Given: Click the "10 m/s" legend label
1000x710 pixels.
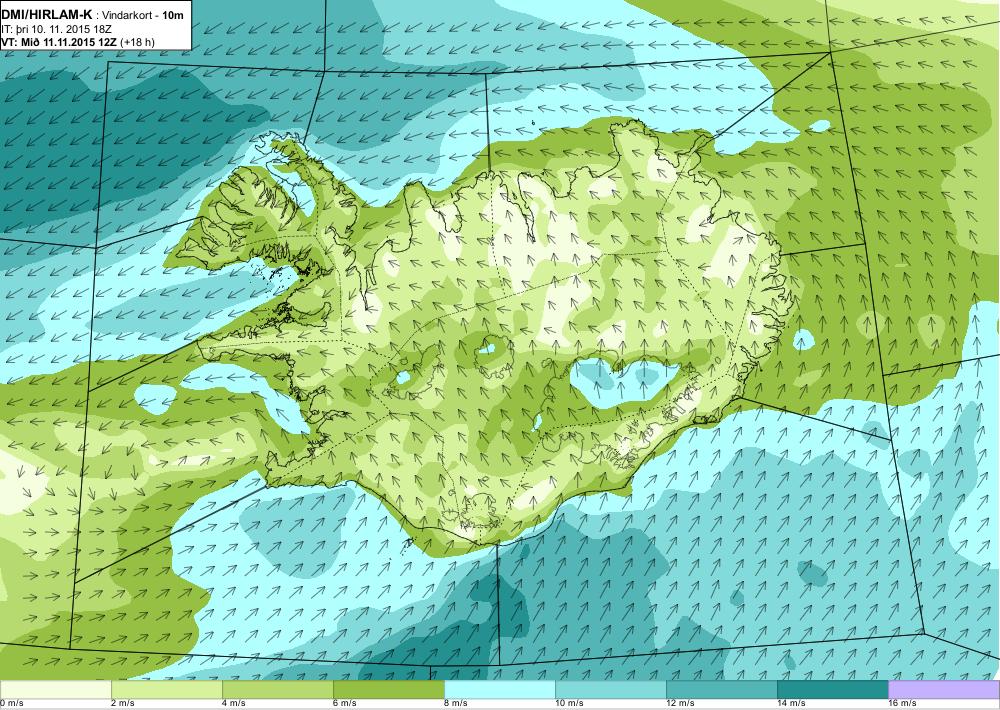Looking at the screenshot, I should pyautogui.click(x=569, y=704).
